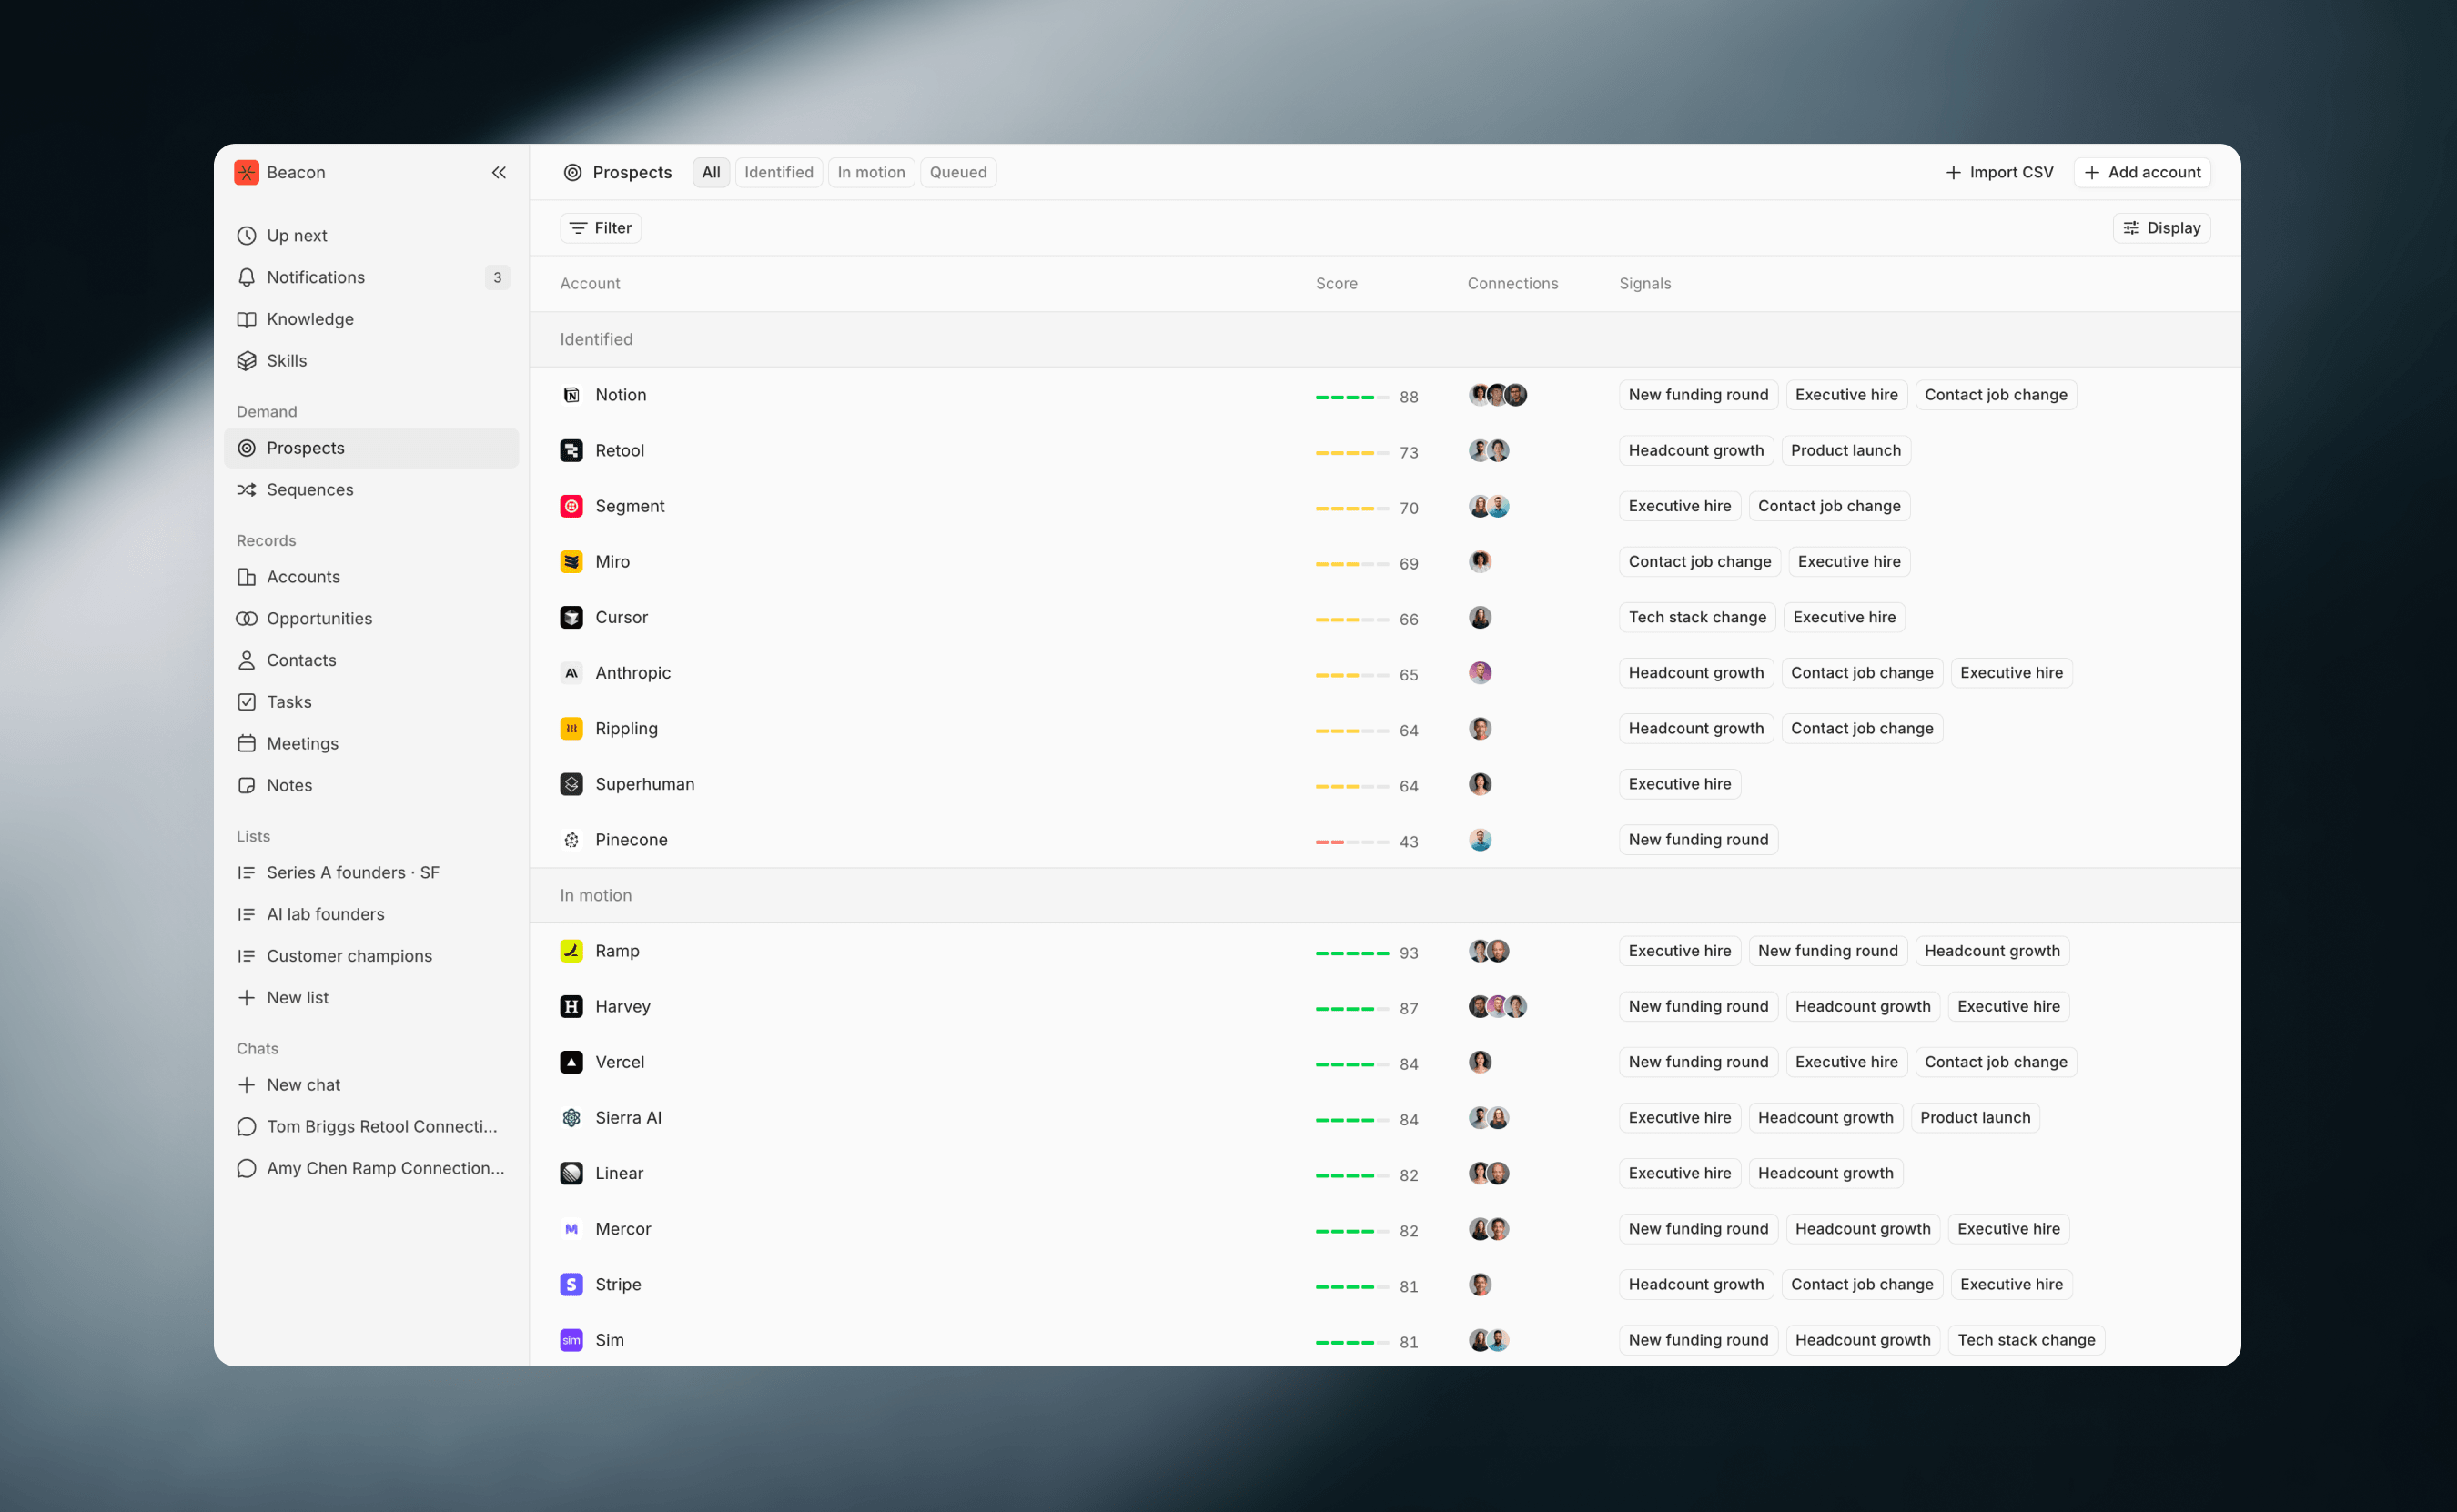The height and width of the screenshot is (1512, 2457).
Task: Open Notifications bell item
Action: coord(315,277)
